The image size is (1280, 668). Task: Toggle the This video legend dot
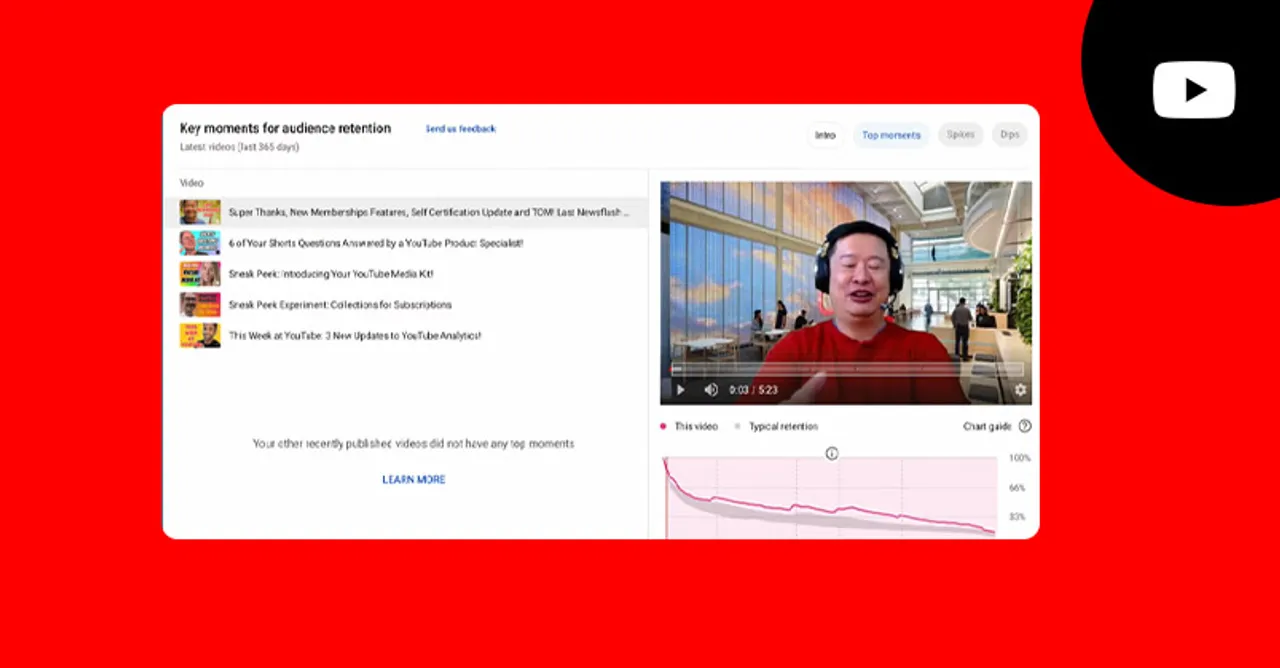pyautogui.click(x=663, y=426)
